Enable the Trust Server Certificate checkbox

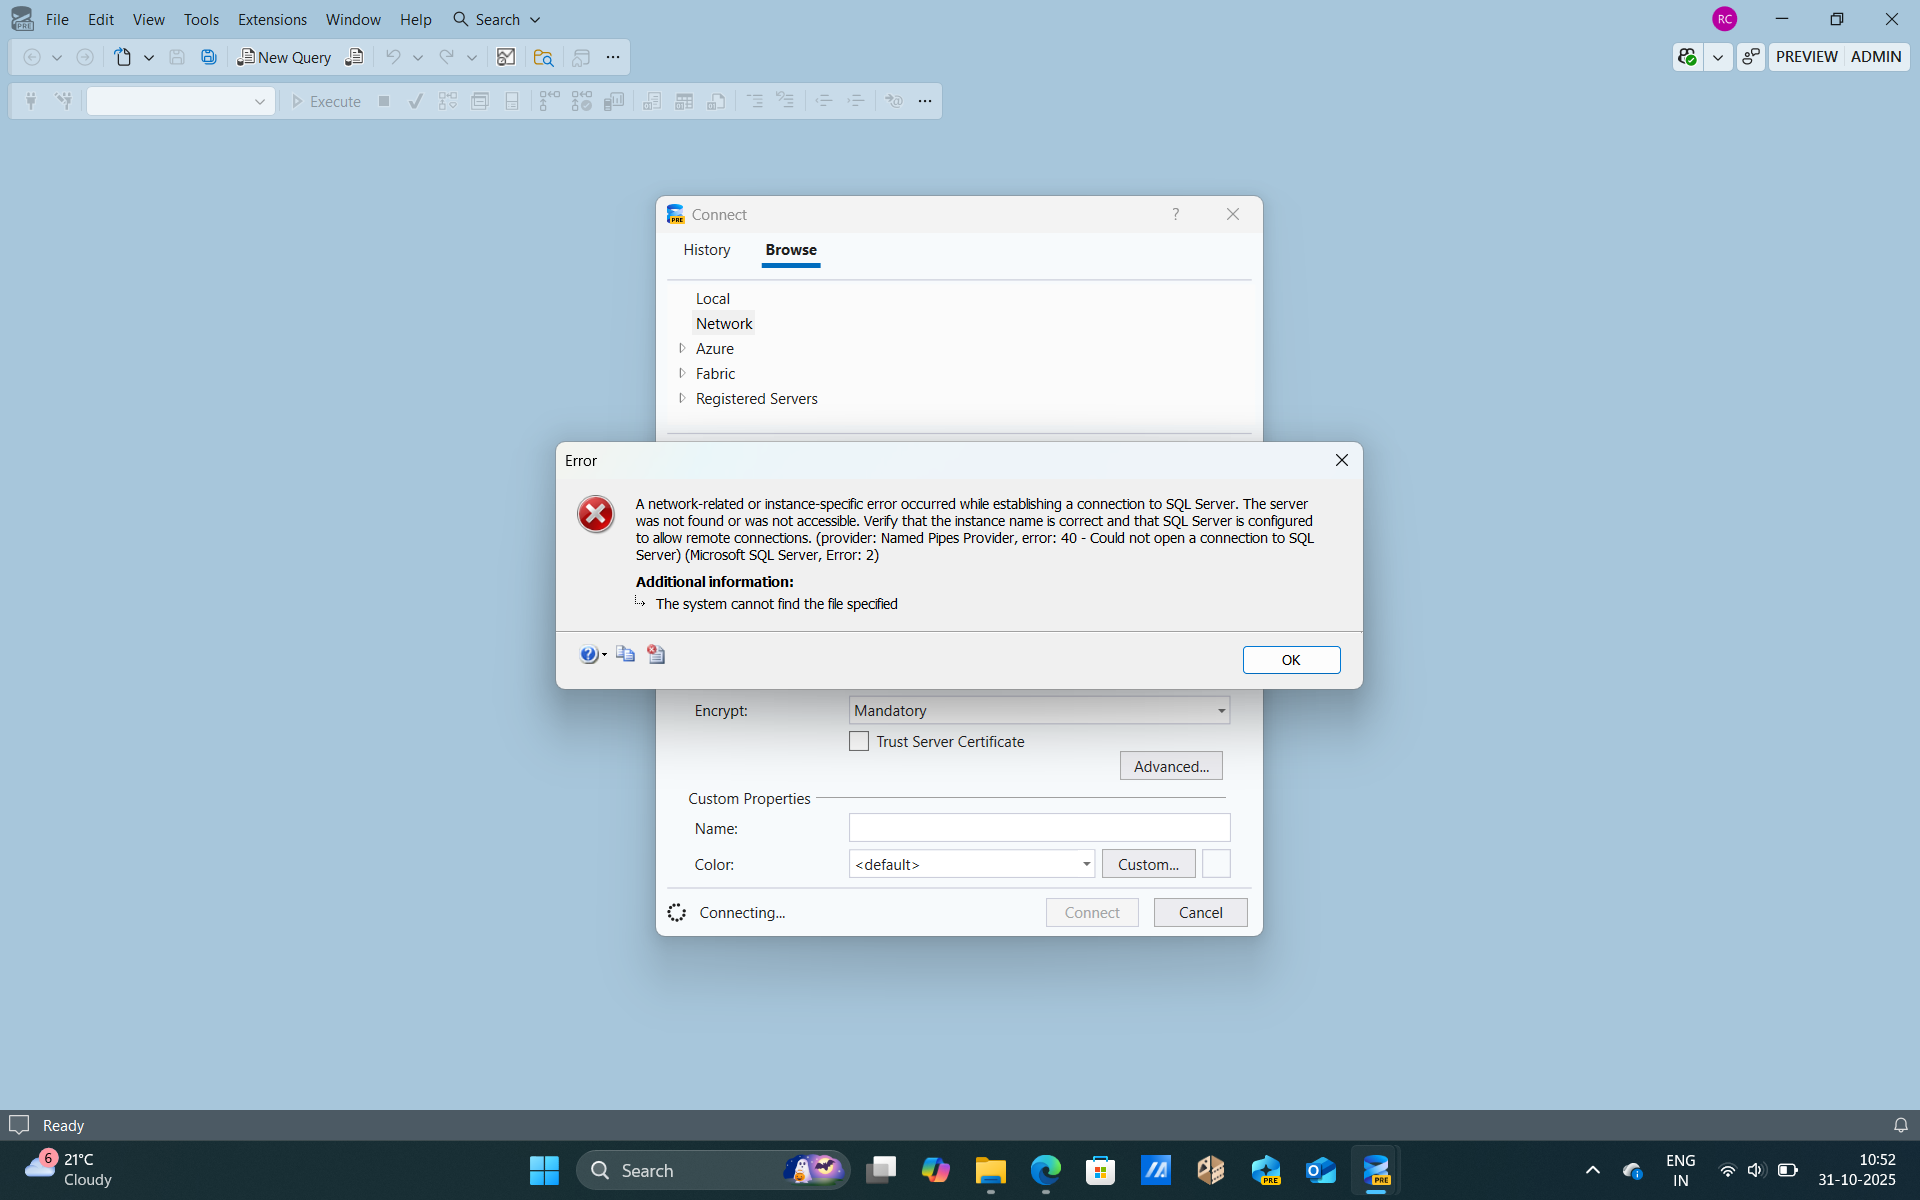tap(859, 741)
